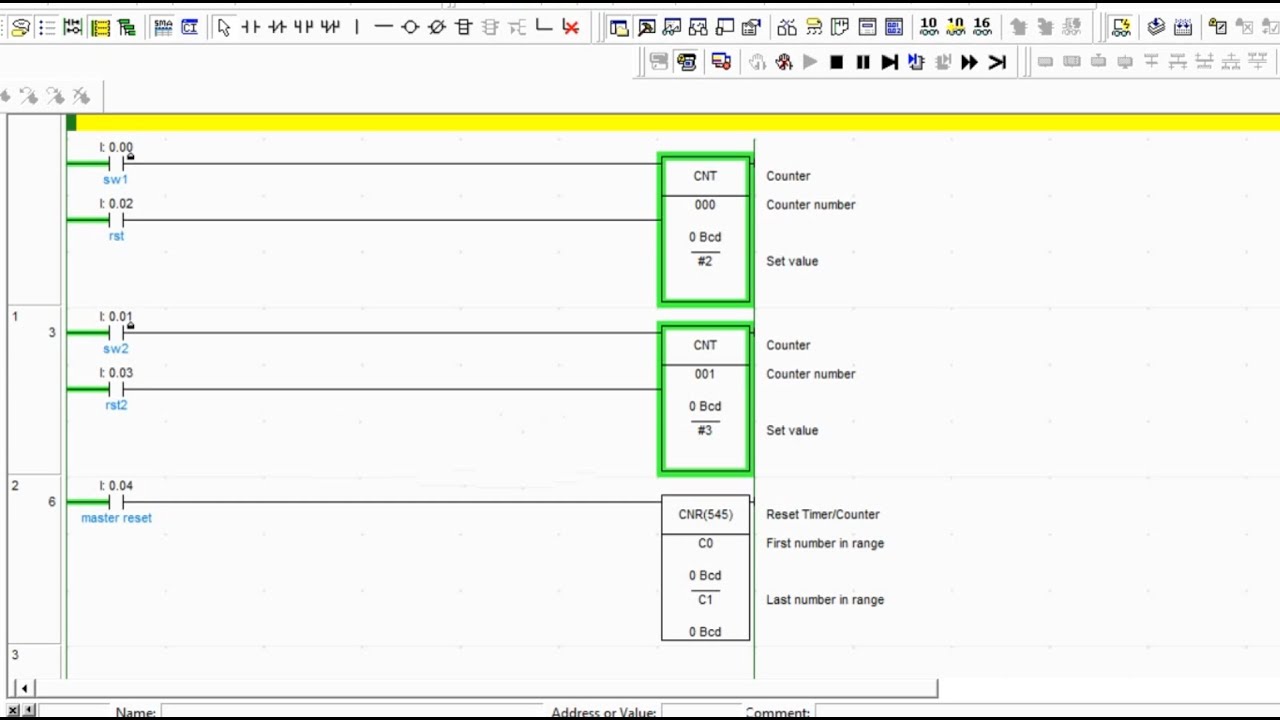Click the red figure breakpoint icon

point(783,62)
